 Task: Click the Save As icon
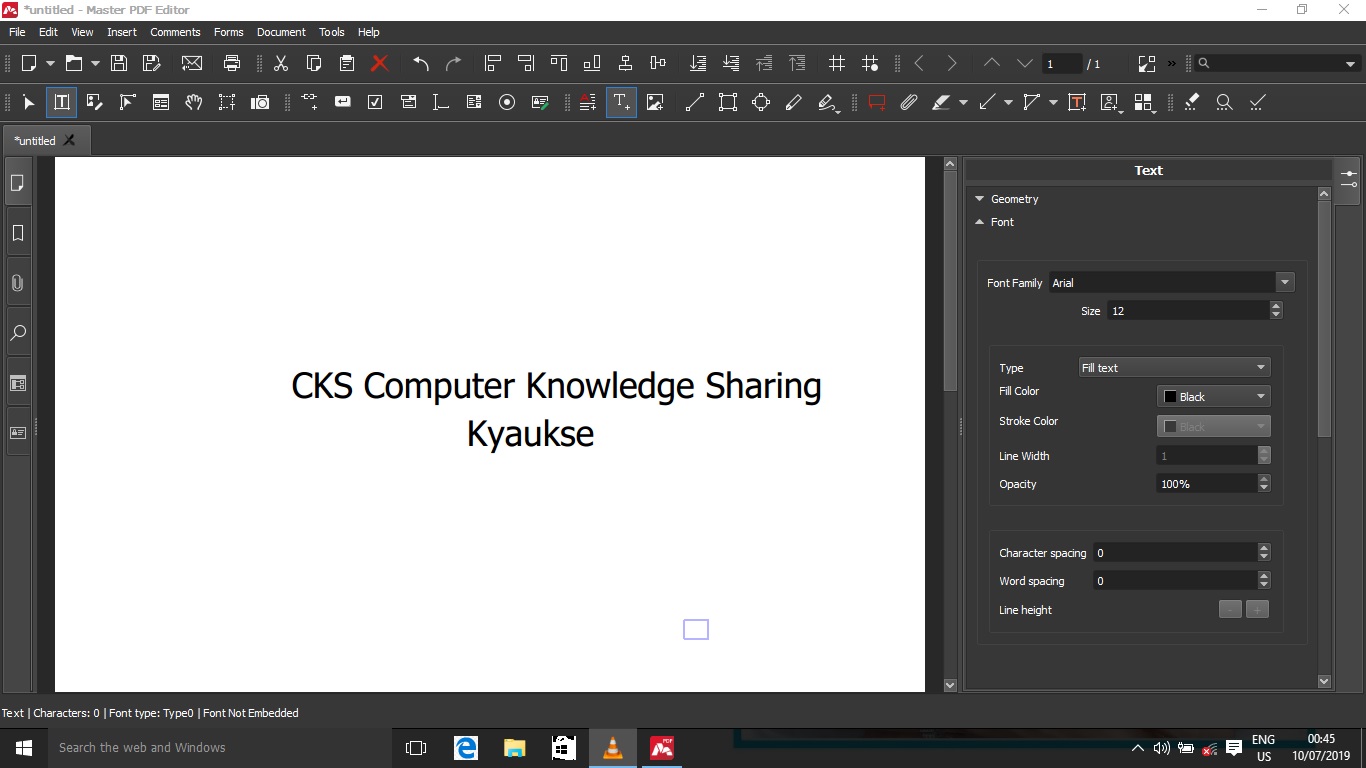click(x=152, y=63)
